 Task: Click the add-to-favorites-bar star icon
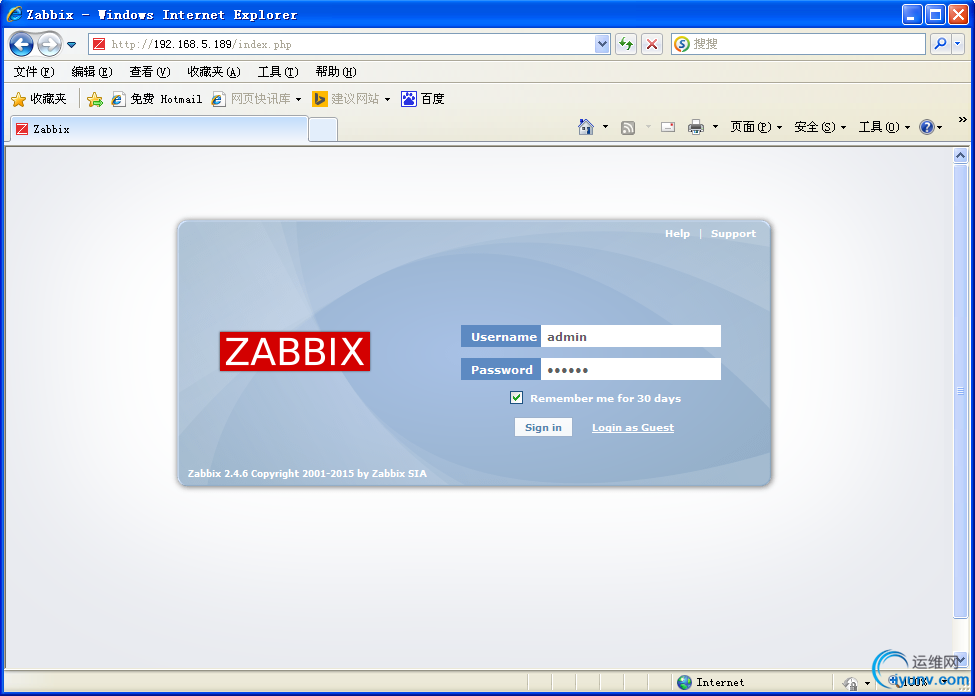pyautogui.click(x=95, y=100)
